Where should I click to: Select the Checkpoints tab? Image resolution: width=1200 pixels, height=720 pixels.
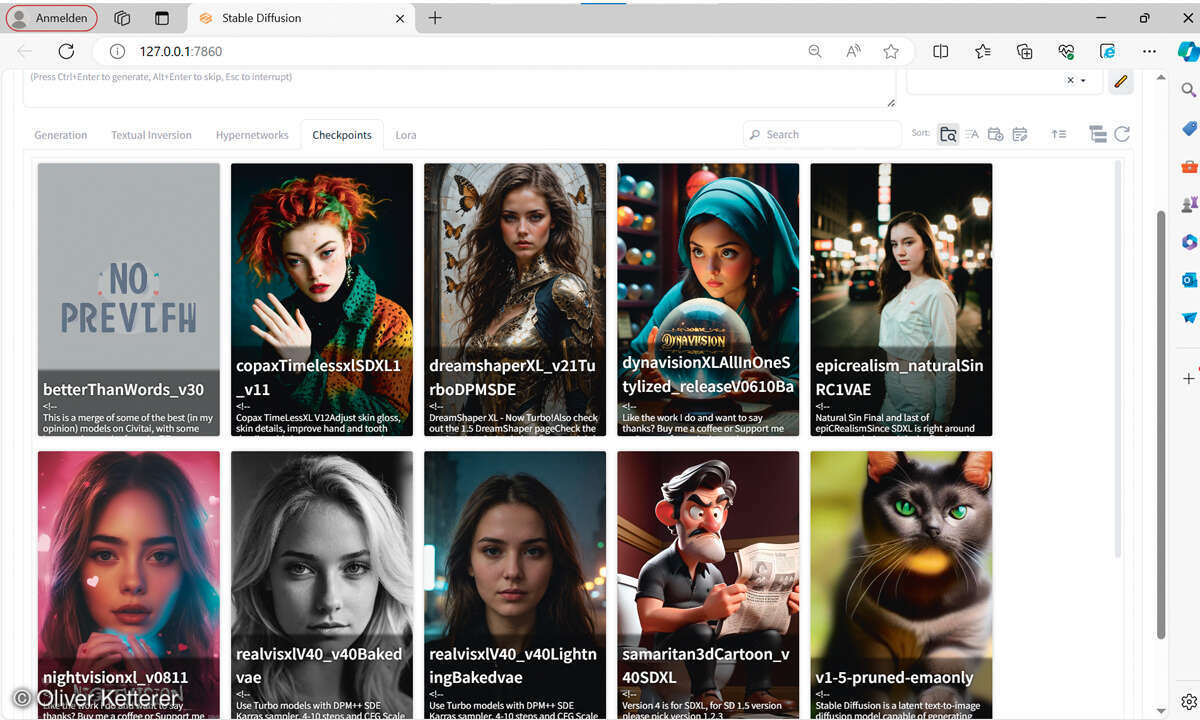(x=342, y=135)
